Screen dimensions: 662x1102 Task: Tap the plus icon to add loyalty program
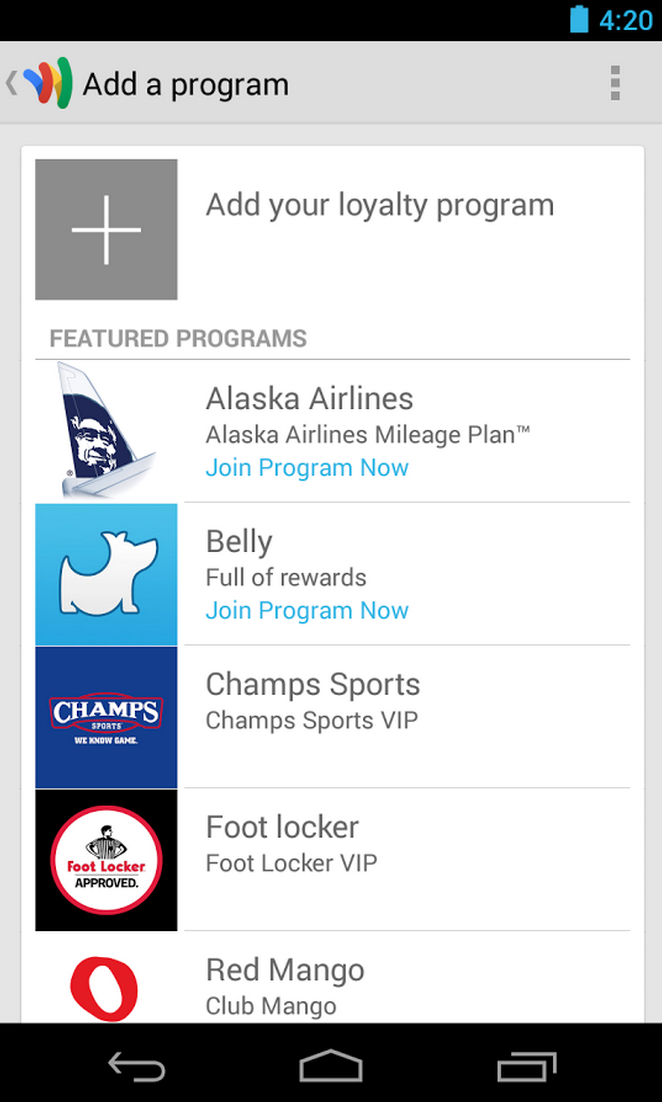tap(106, 228)
